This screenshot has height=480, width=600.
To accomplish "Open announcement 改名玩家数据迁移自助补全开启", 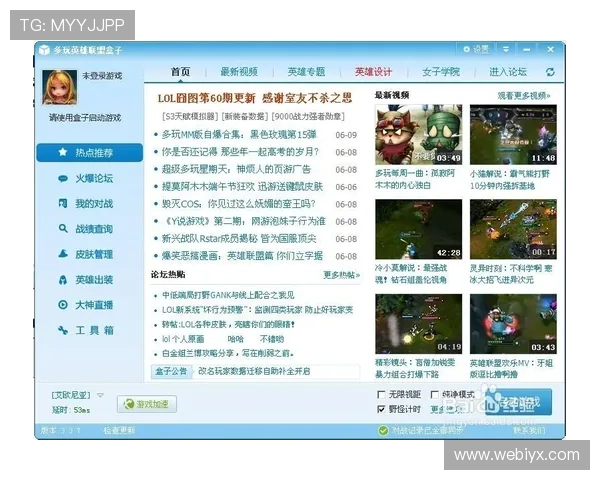I will (x=254, y=371).
